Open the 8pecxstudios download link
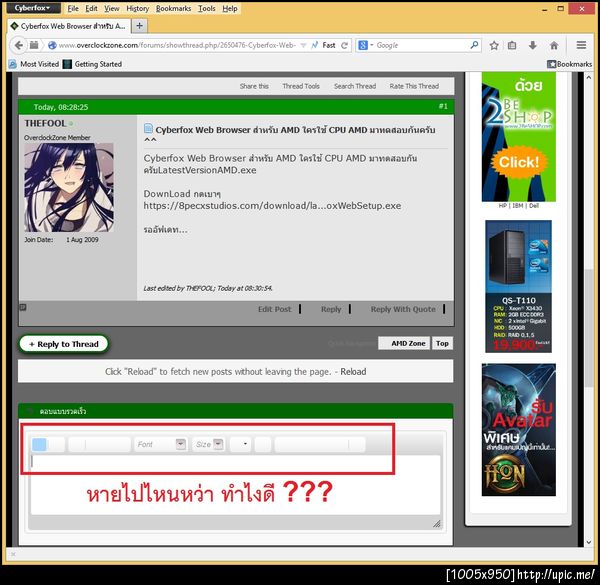 (x=272, y=206)
